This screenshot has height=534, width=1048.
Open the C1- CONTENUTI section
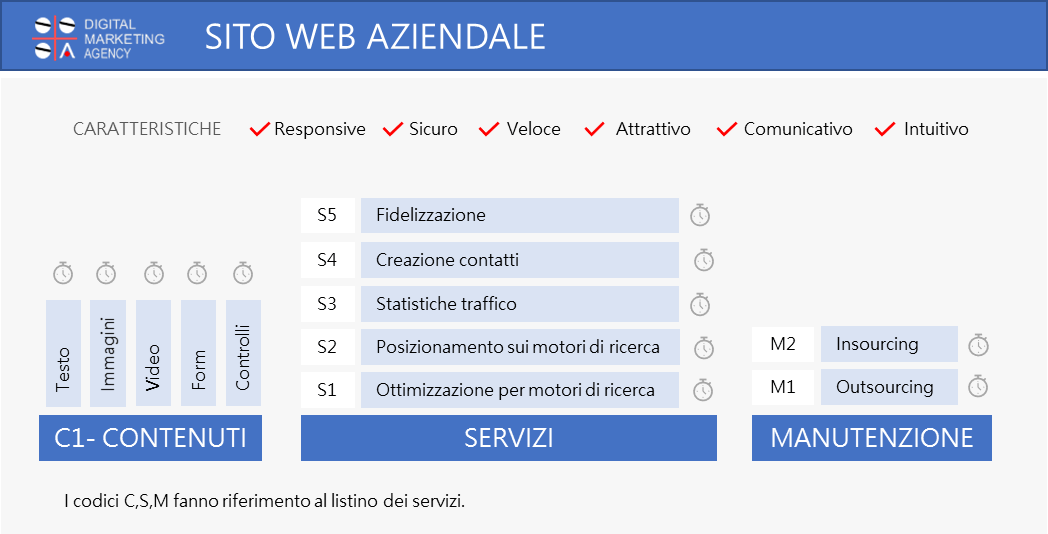click(x=150, y=438)
